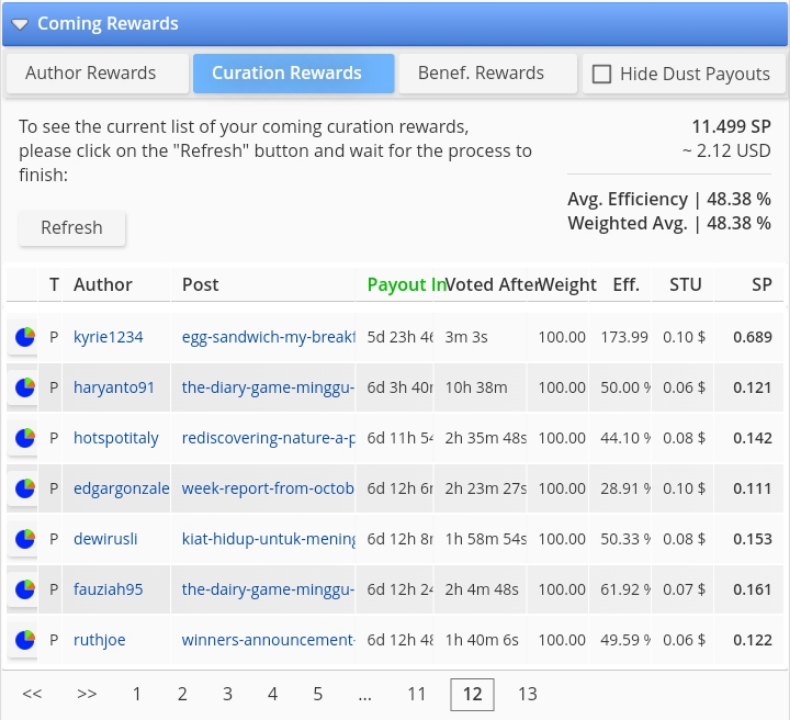Click the ~ 2.12 USD total value
790x720 pixels.
(726, 151)
